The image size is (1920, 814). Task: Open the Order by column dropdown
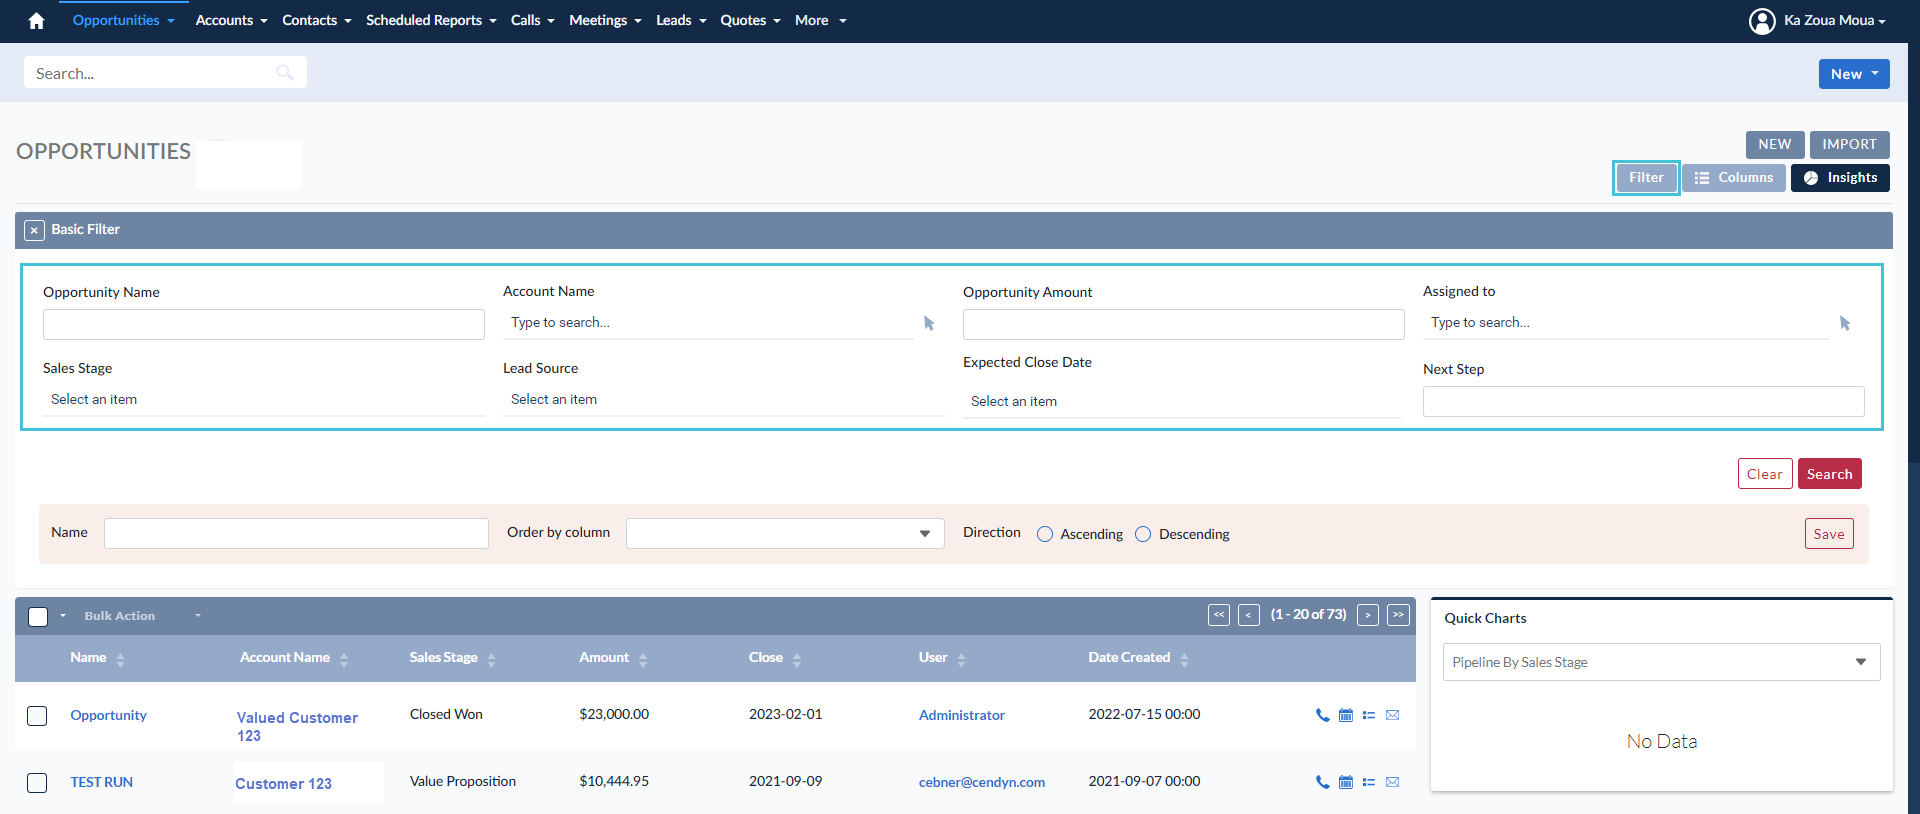pyautogui.click(x=785, y=533)
